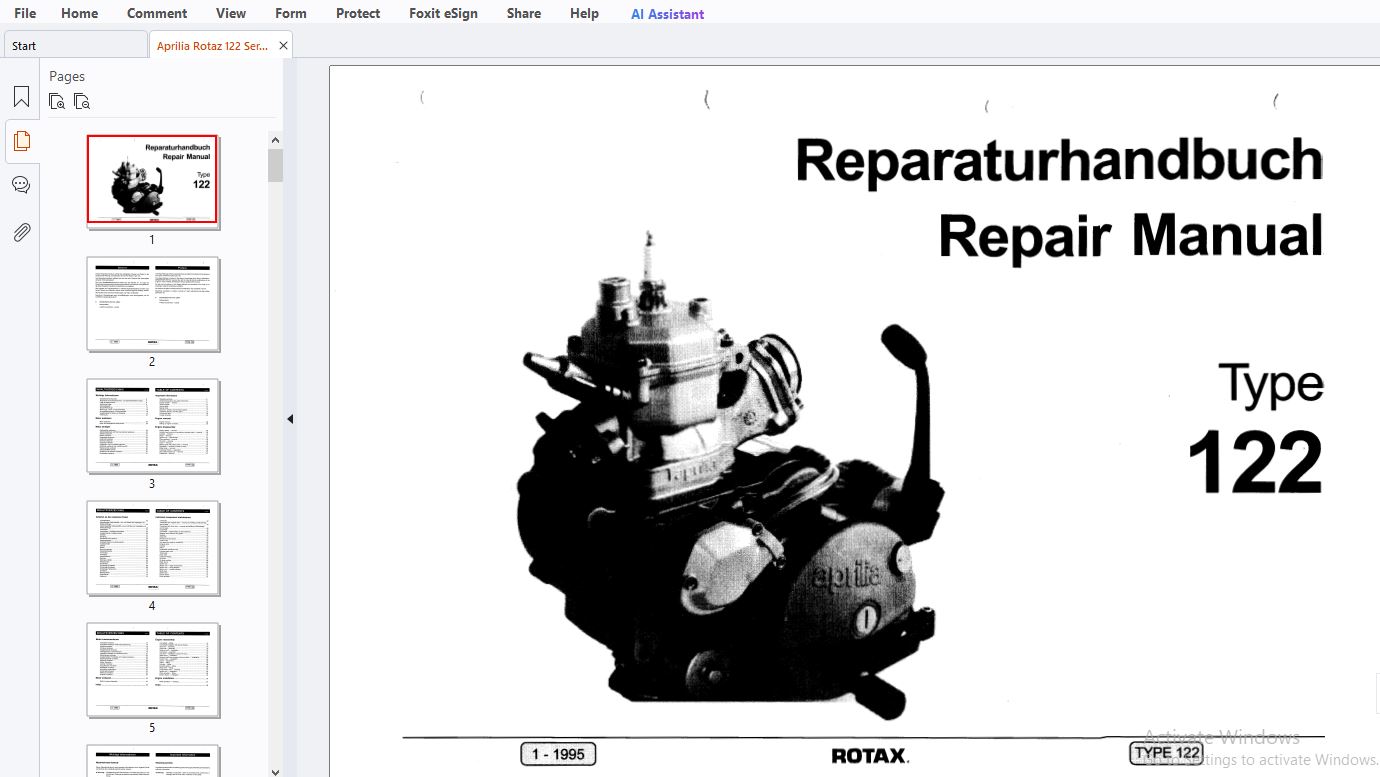The height and width of the screenshot is (777, 1380).
Task: Open the Attachments paperclip icon
Action: [21, 233]
